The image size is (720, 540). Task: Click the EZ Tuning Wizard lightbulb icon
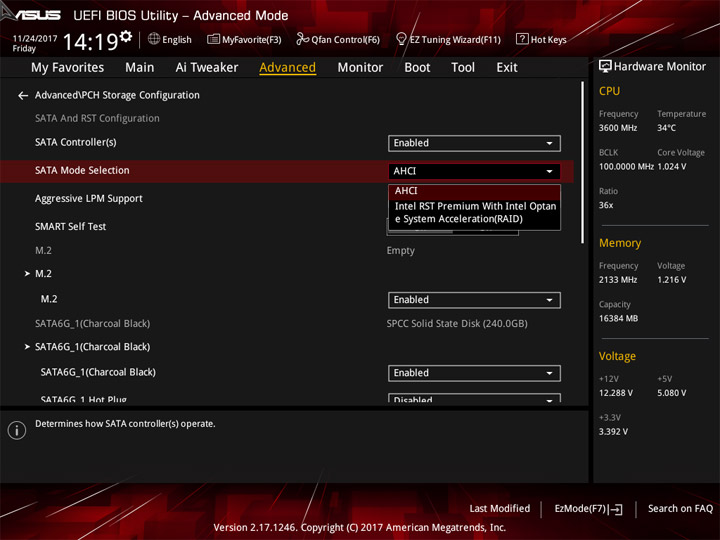click(x=401, y=39)
